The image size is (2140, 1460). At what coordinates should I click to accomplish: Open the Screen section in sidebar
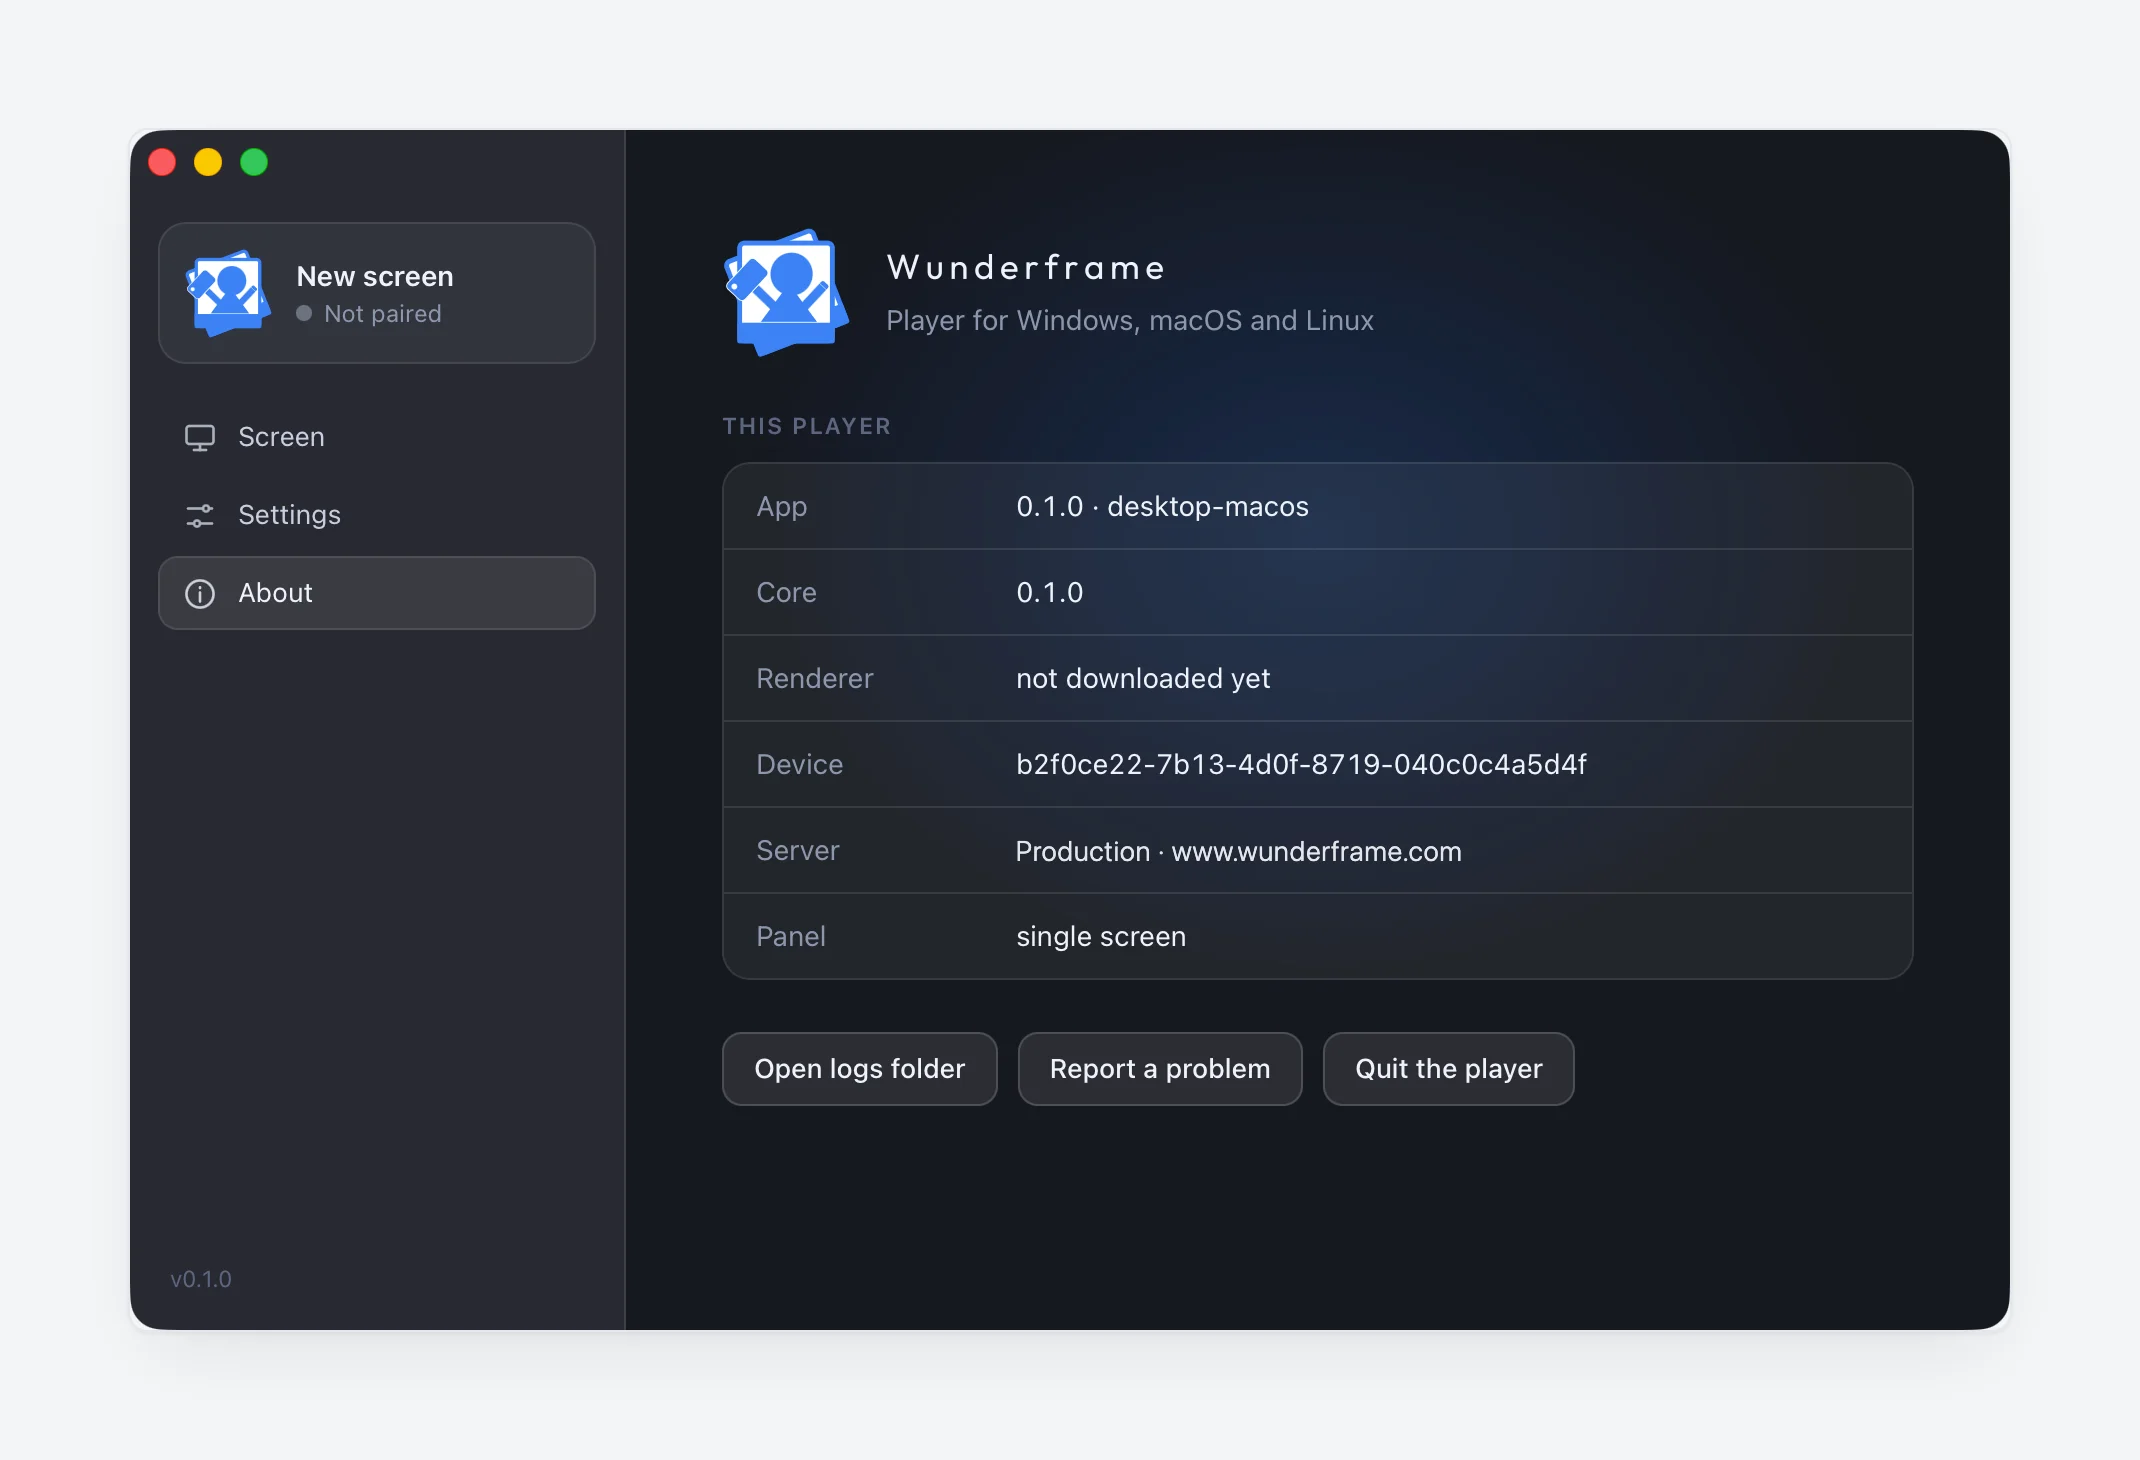pyautogui.click(x=377, y=437)
